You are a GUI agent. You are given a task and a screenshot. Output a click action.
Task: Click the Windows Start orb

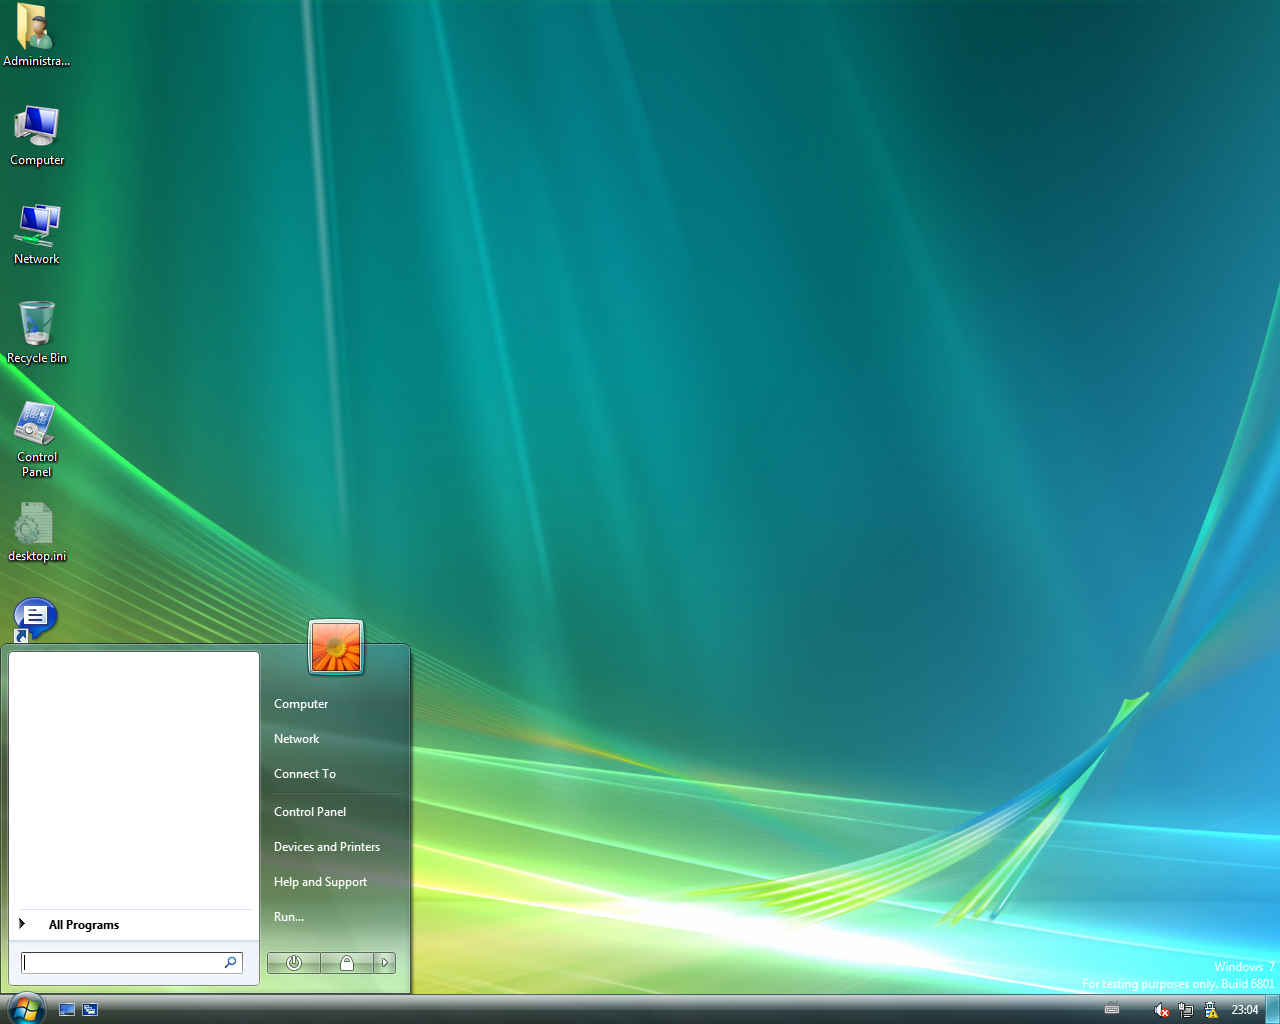click(25, 1008)
